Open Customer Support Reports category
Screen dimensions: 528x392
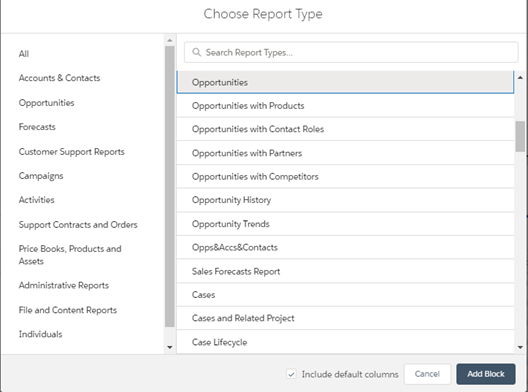pos(71,152)
